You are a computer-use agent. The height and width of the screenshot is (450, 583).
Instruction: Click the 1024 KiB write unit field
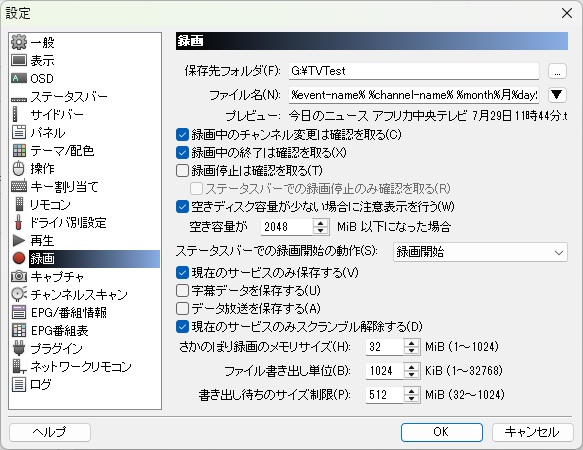[x=384, y=370]
